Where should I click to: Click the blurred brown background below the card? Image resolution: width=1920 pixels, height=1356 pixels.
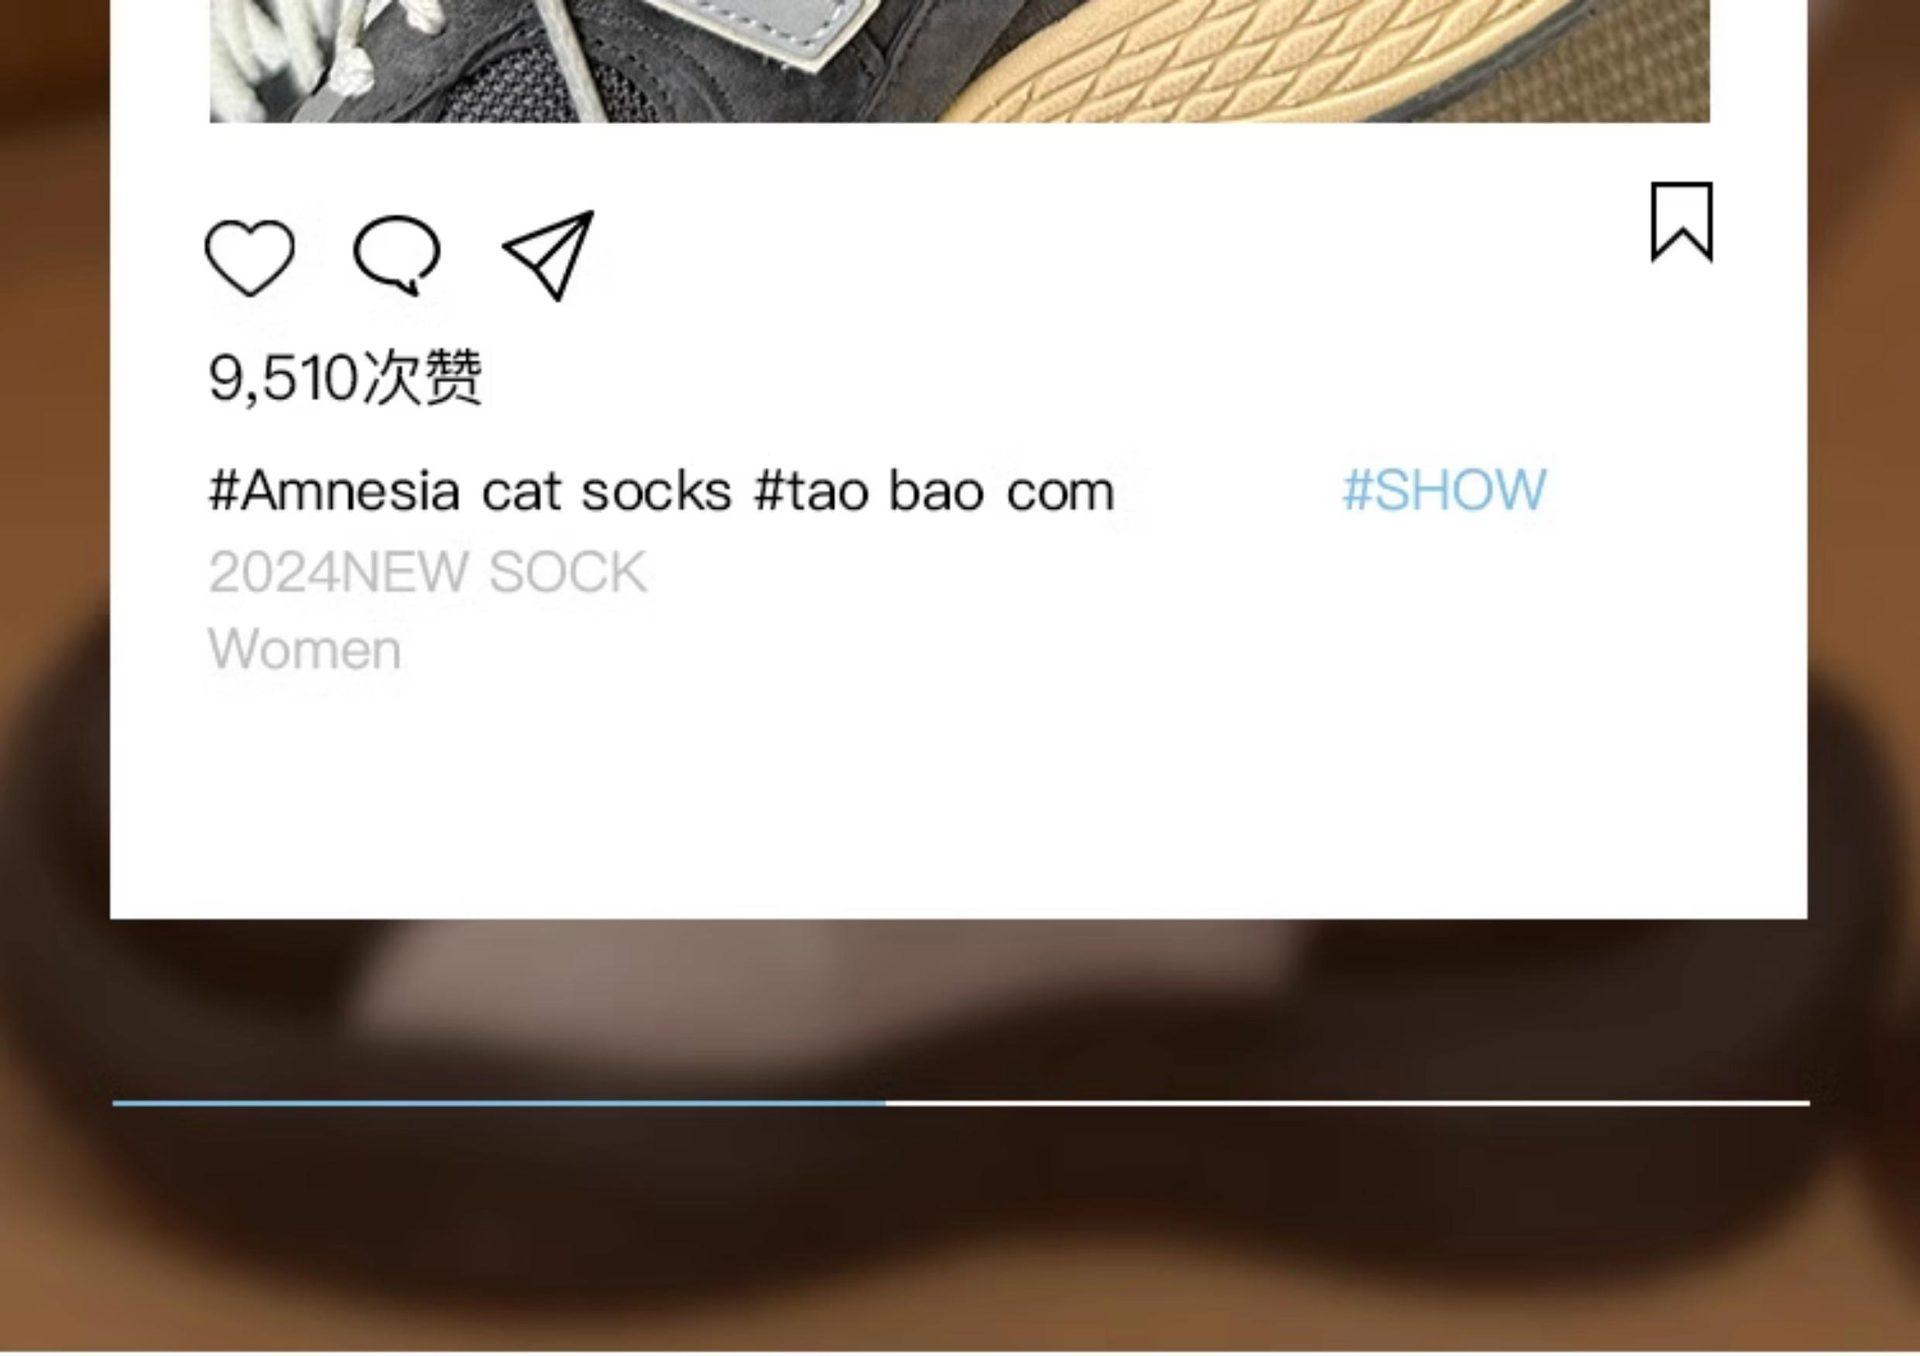coord(958,1230)
